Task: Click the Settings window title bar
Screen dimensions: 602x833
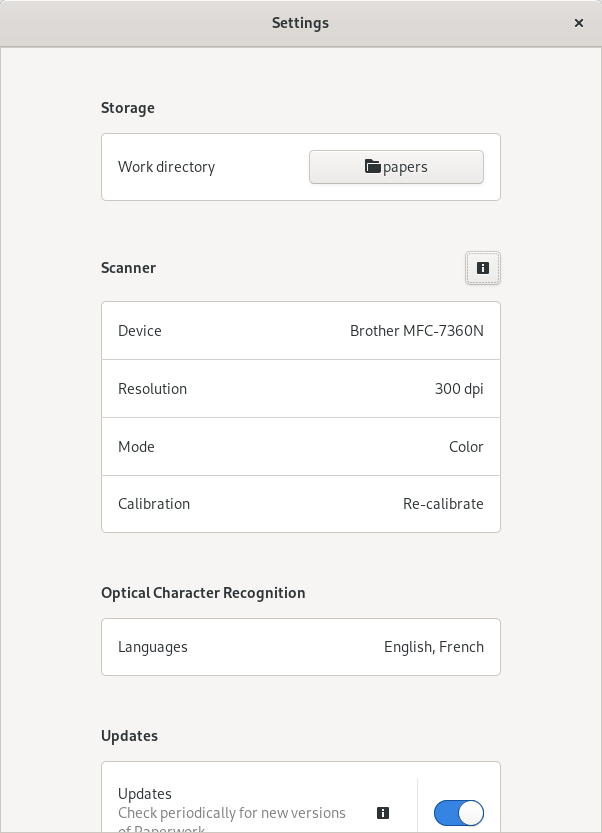Action: click(300, 23)
